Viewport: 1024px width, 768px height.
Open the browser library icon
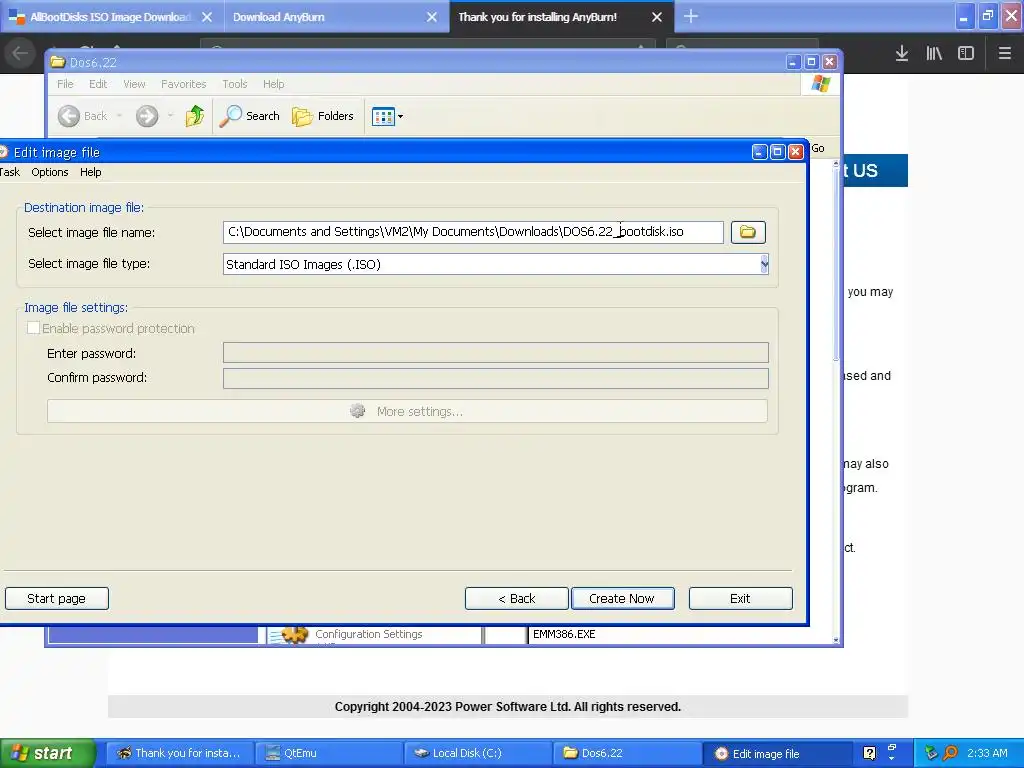[x=934, y=54]
